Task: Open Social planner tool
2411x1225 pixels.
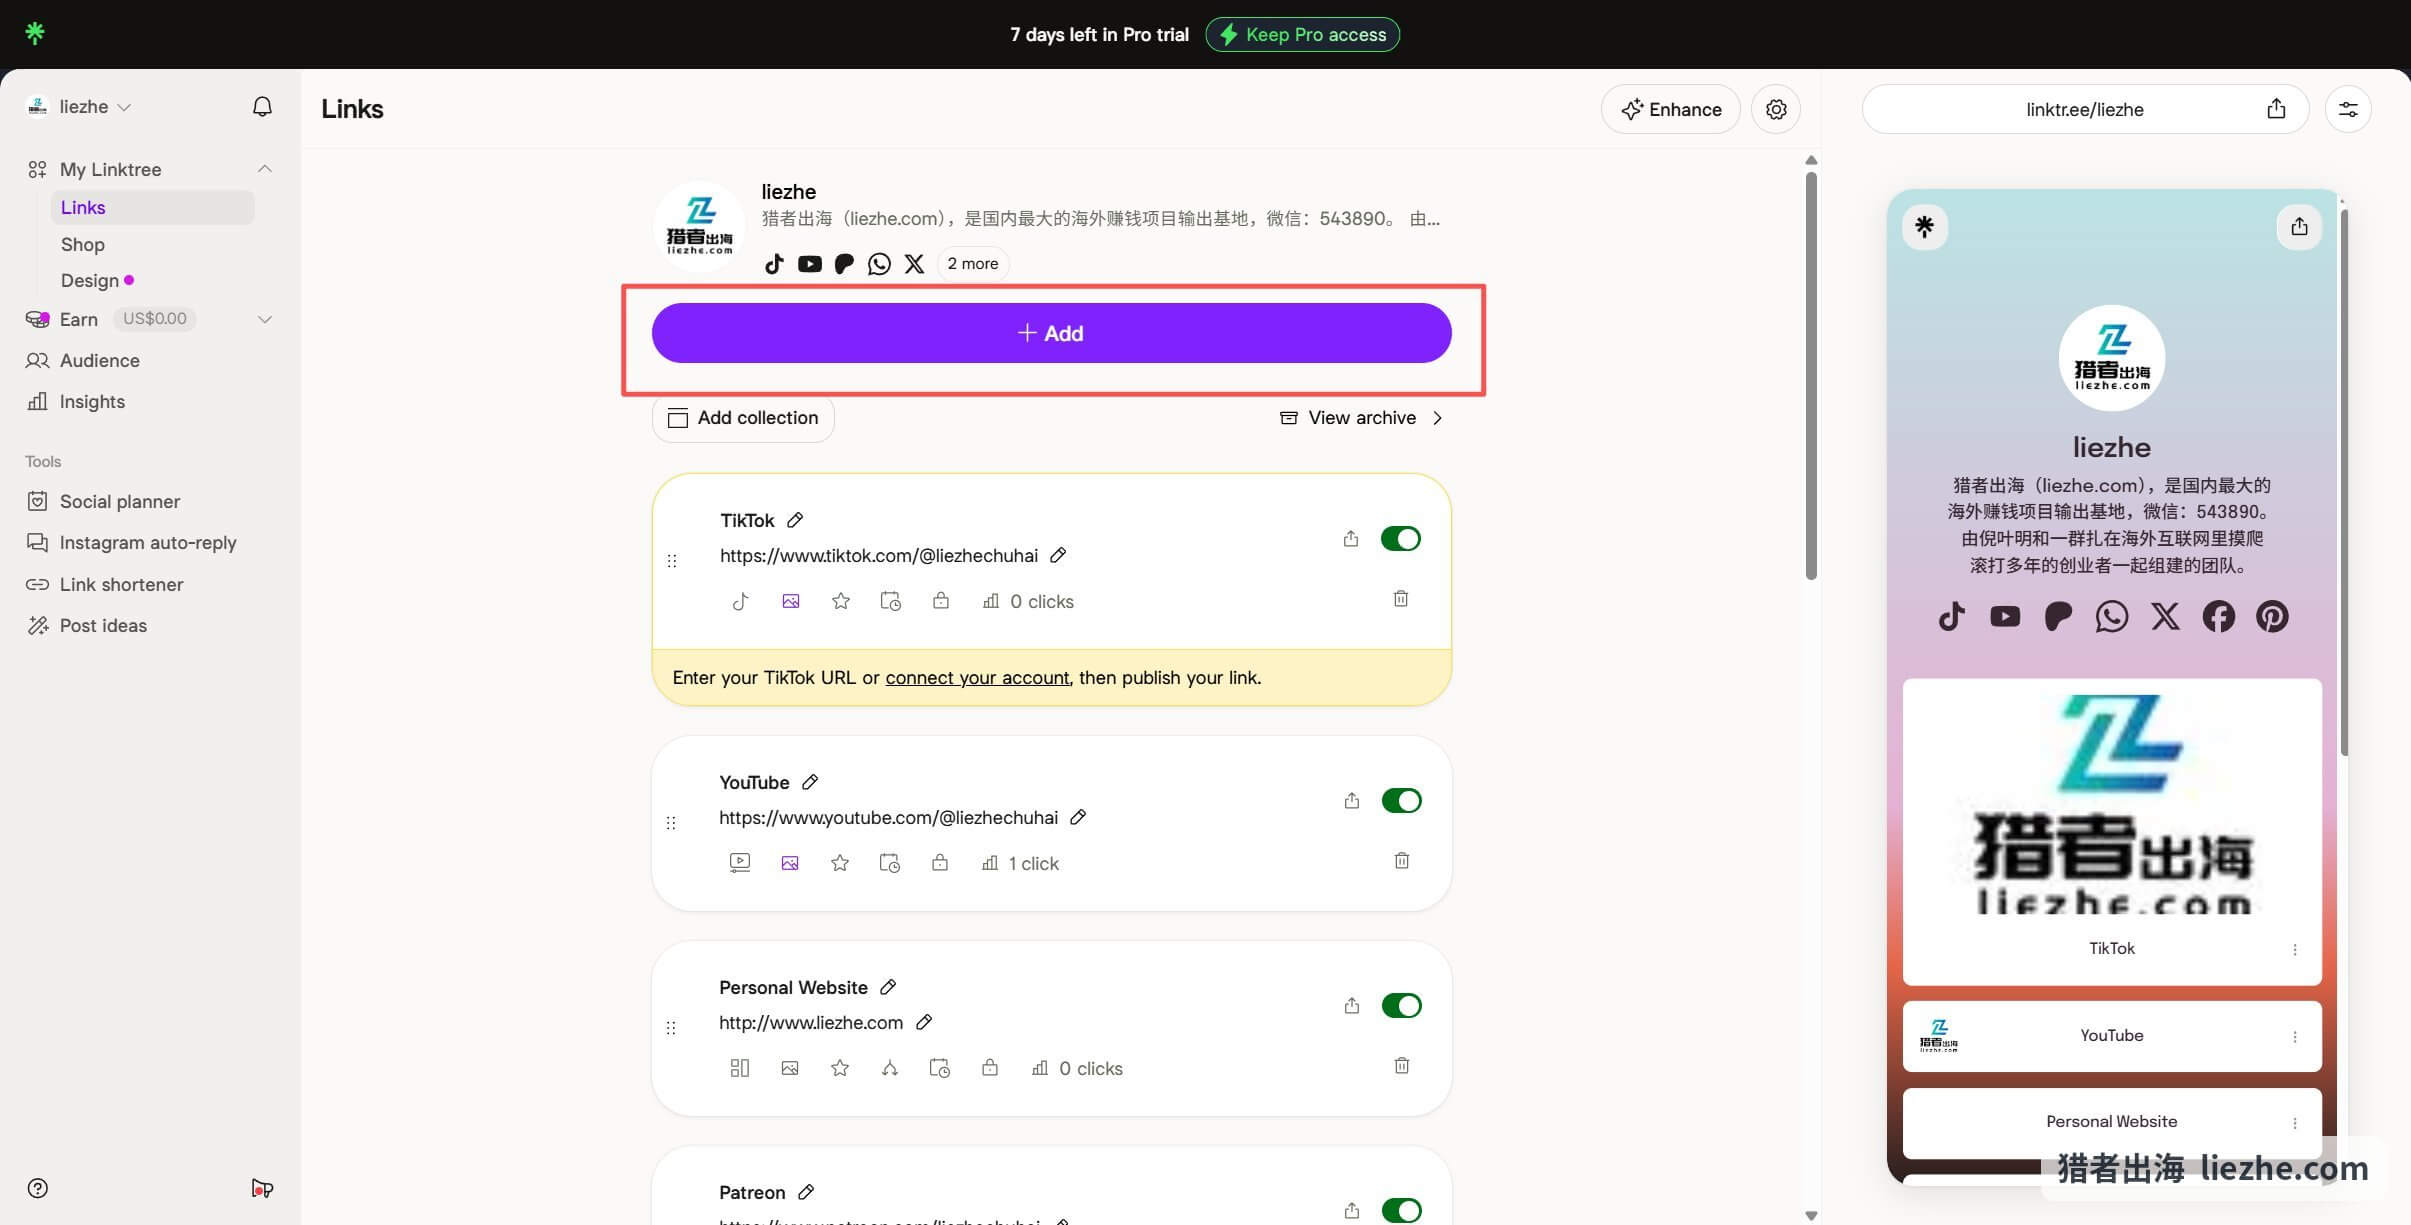Action: pyautogui.click(x=120, y=501)
